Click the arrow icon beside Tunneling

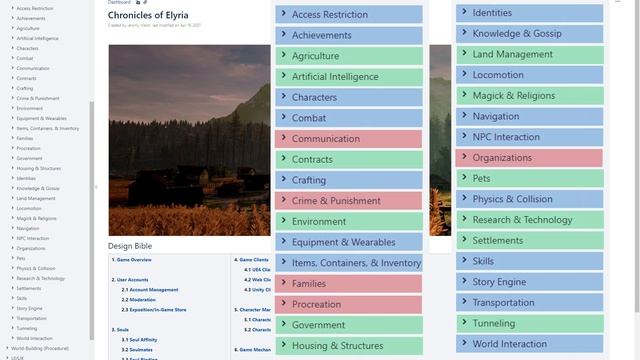click(464, 322)
